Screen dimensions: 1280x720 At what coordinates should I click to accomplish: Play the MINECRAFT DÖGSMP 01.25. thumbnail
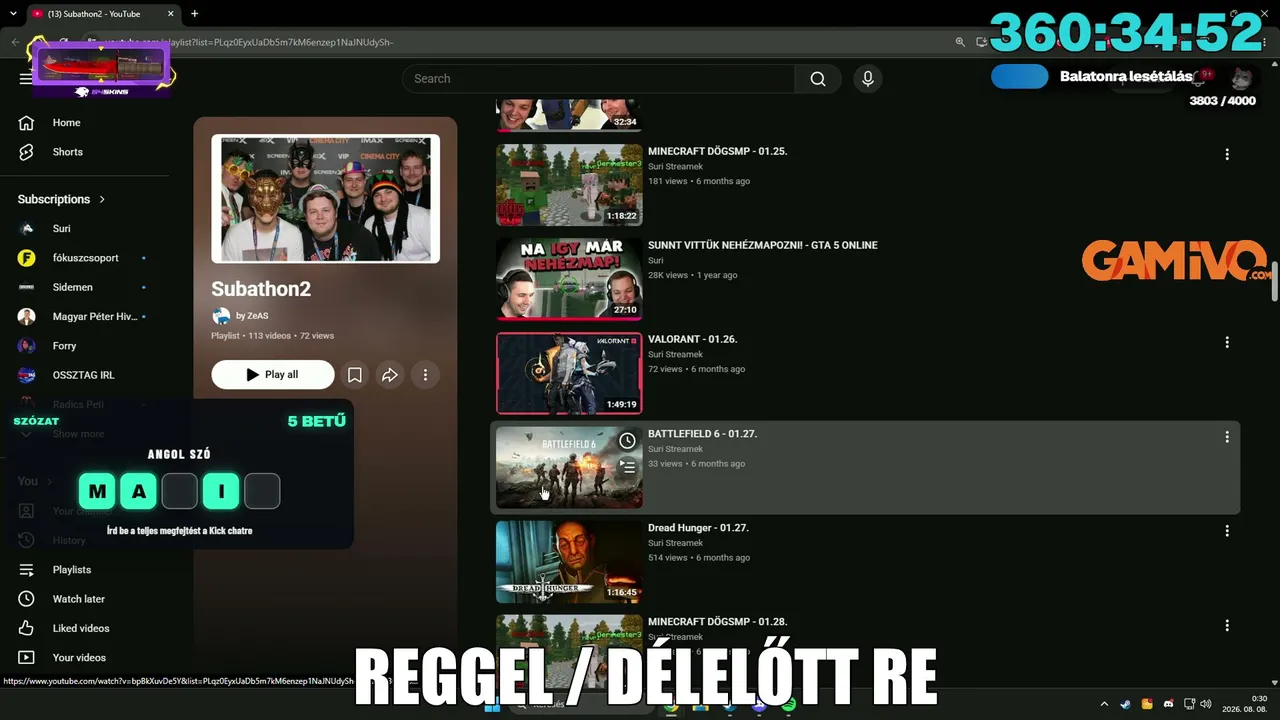point(569,185)
